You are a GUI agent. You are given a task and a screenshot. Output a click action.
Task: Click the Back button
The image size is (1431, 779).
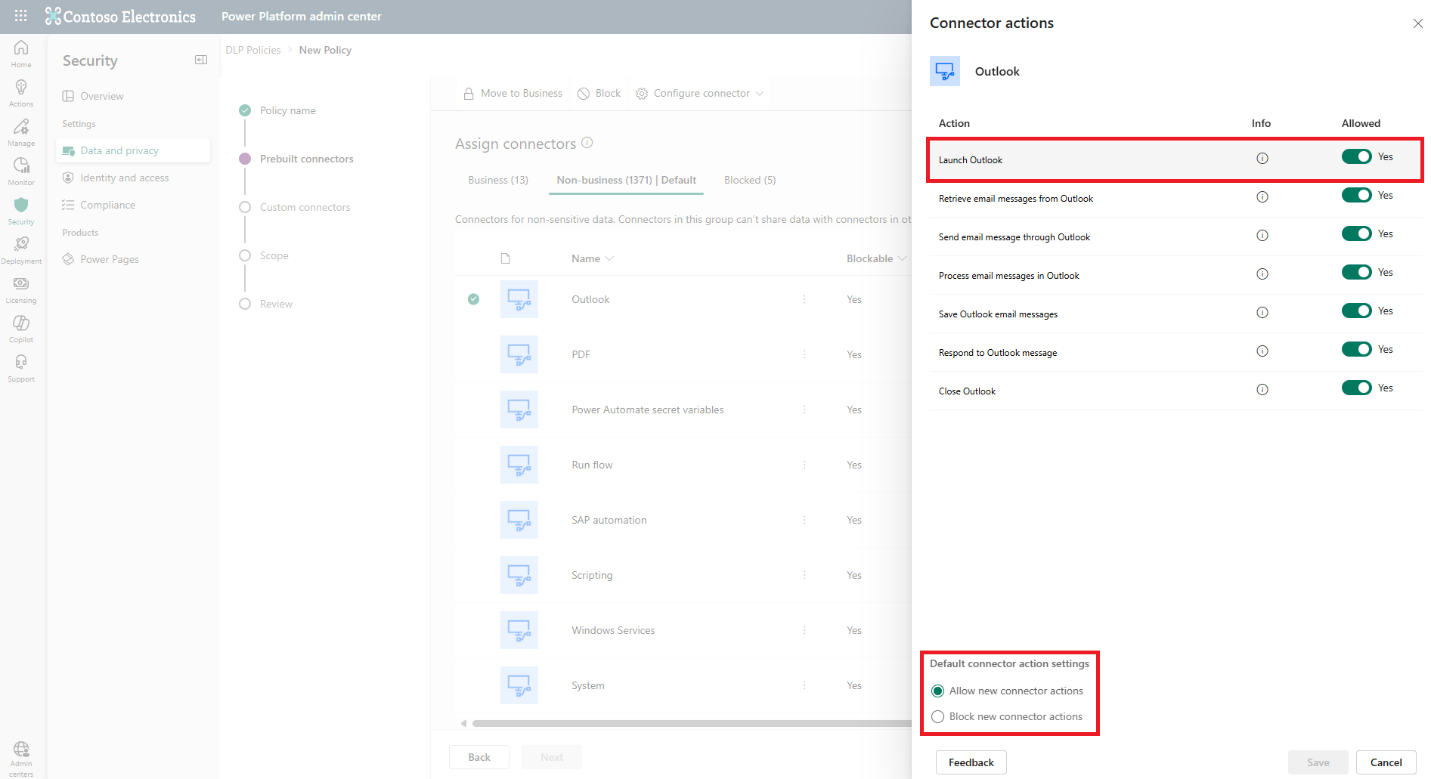tap(479, 757)
